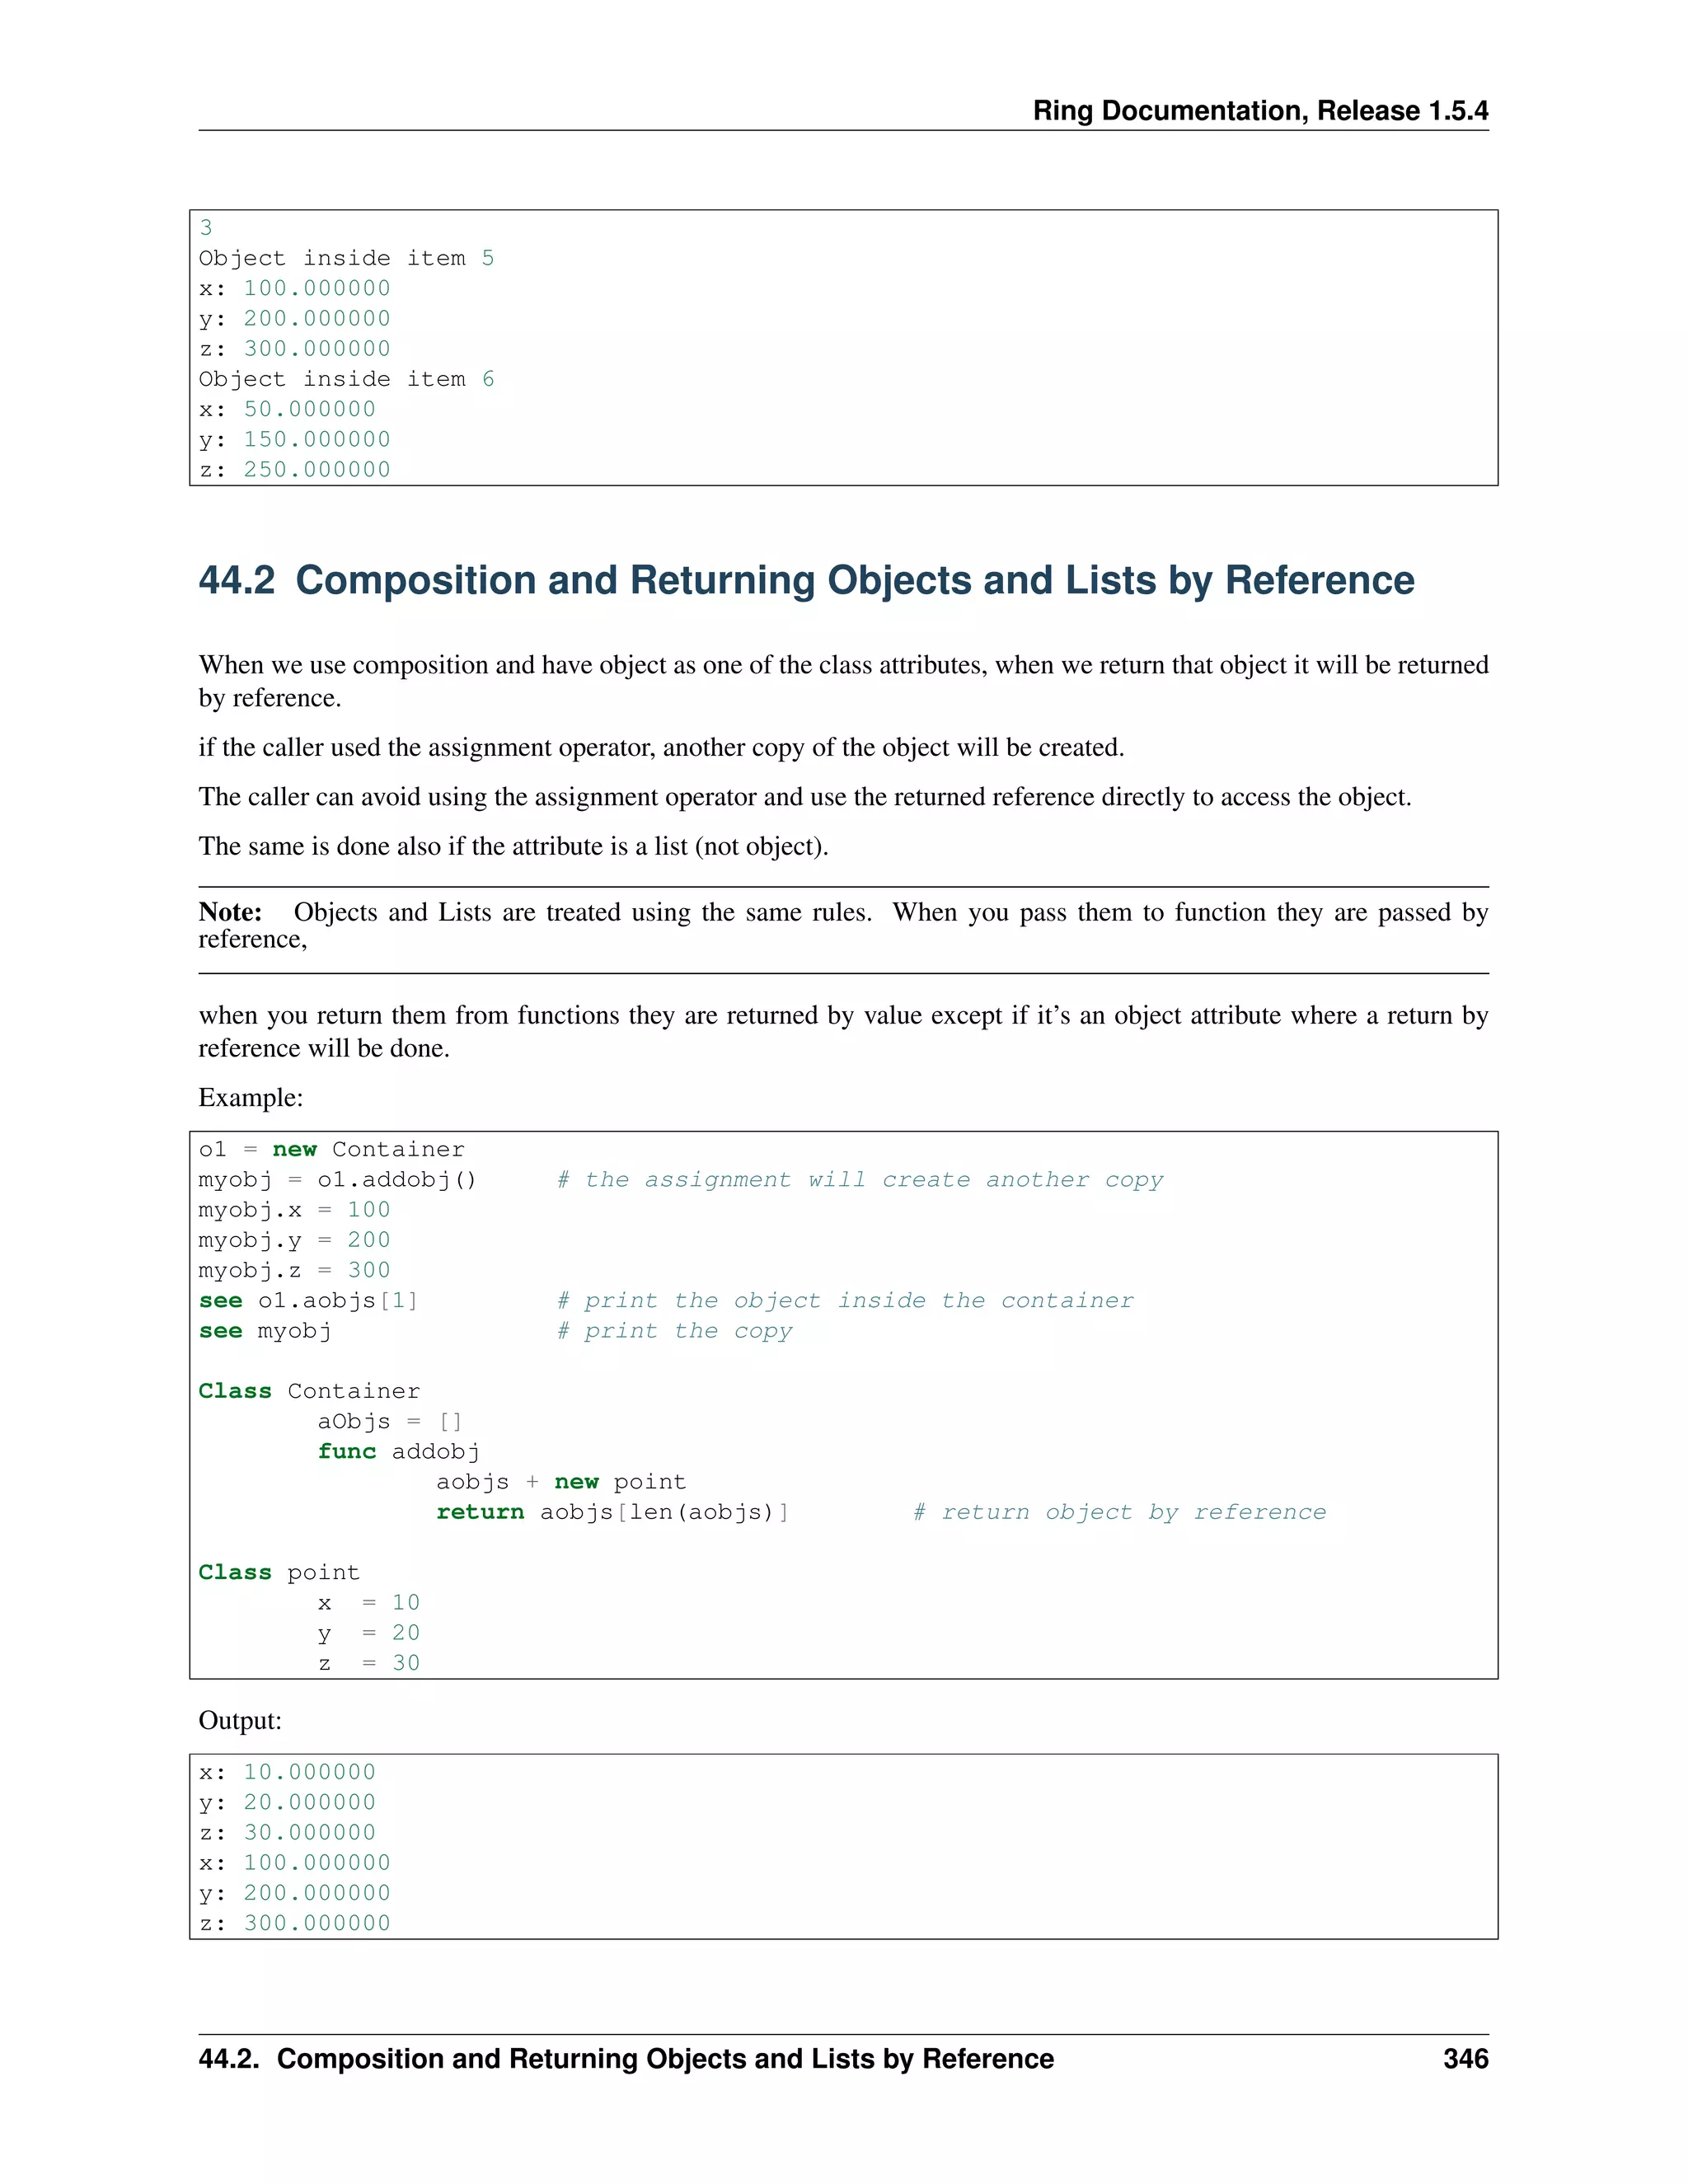
Task: Click 'new Container' in first code line
Action: pos(368,1149)
